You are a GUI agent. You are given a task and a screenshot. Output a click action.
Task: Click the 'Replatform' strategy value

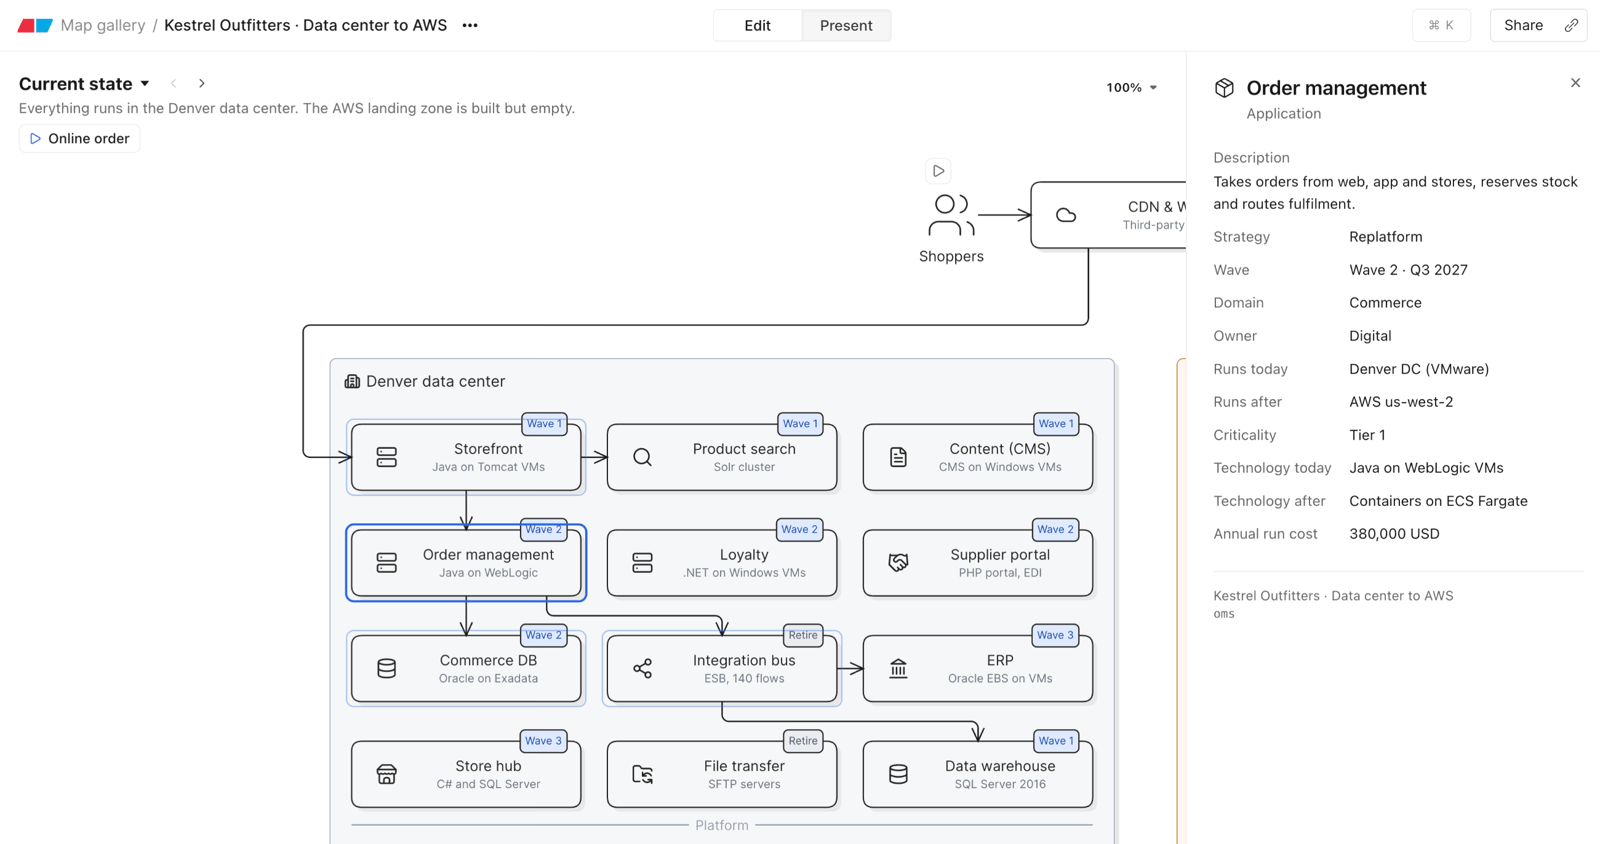(x=1385, y=237)
